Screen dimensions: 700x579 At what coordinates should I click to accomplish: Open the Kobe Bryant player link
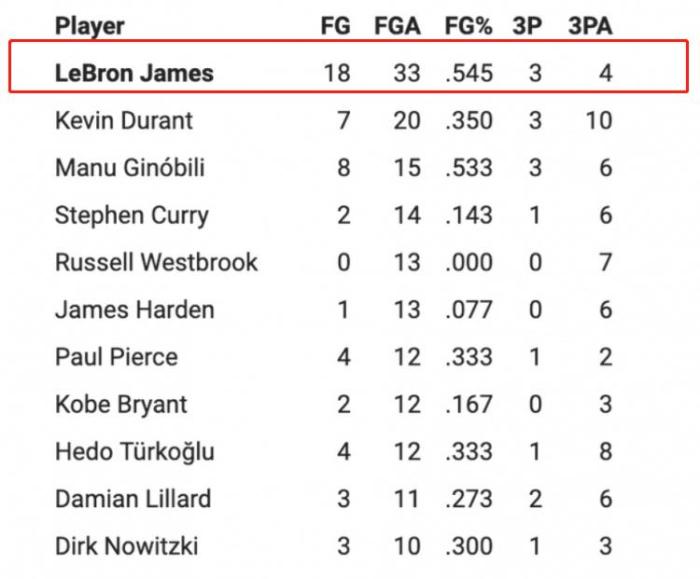click(121, 404)
